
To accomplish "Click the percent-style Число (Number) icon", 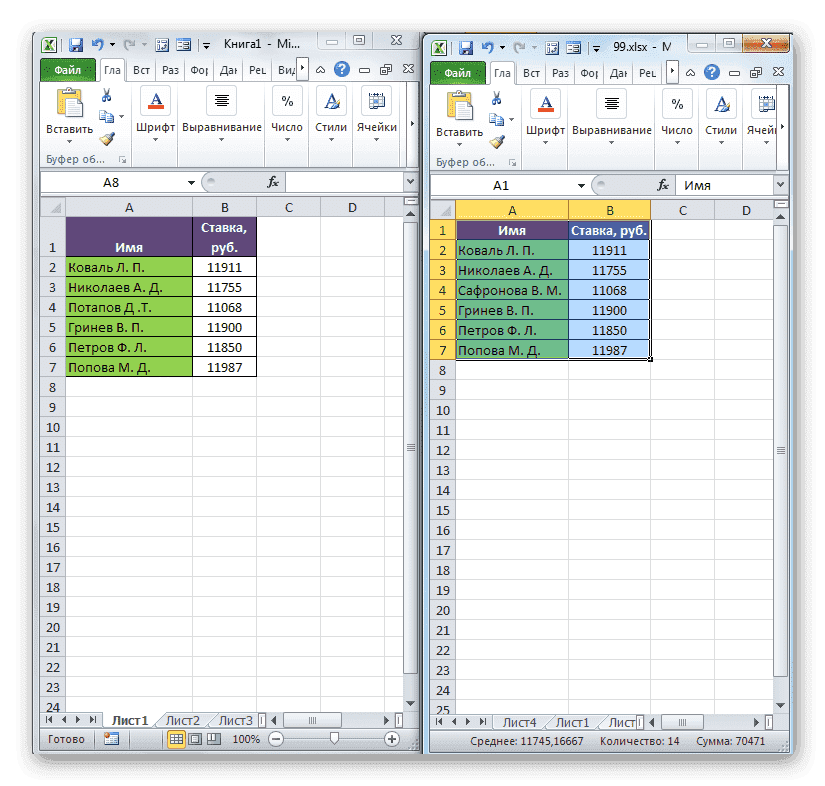I will [x=287, y=99].
